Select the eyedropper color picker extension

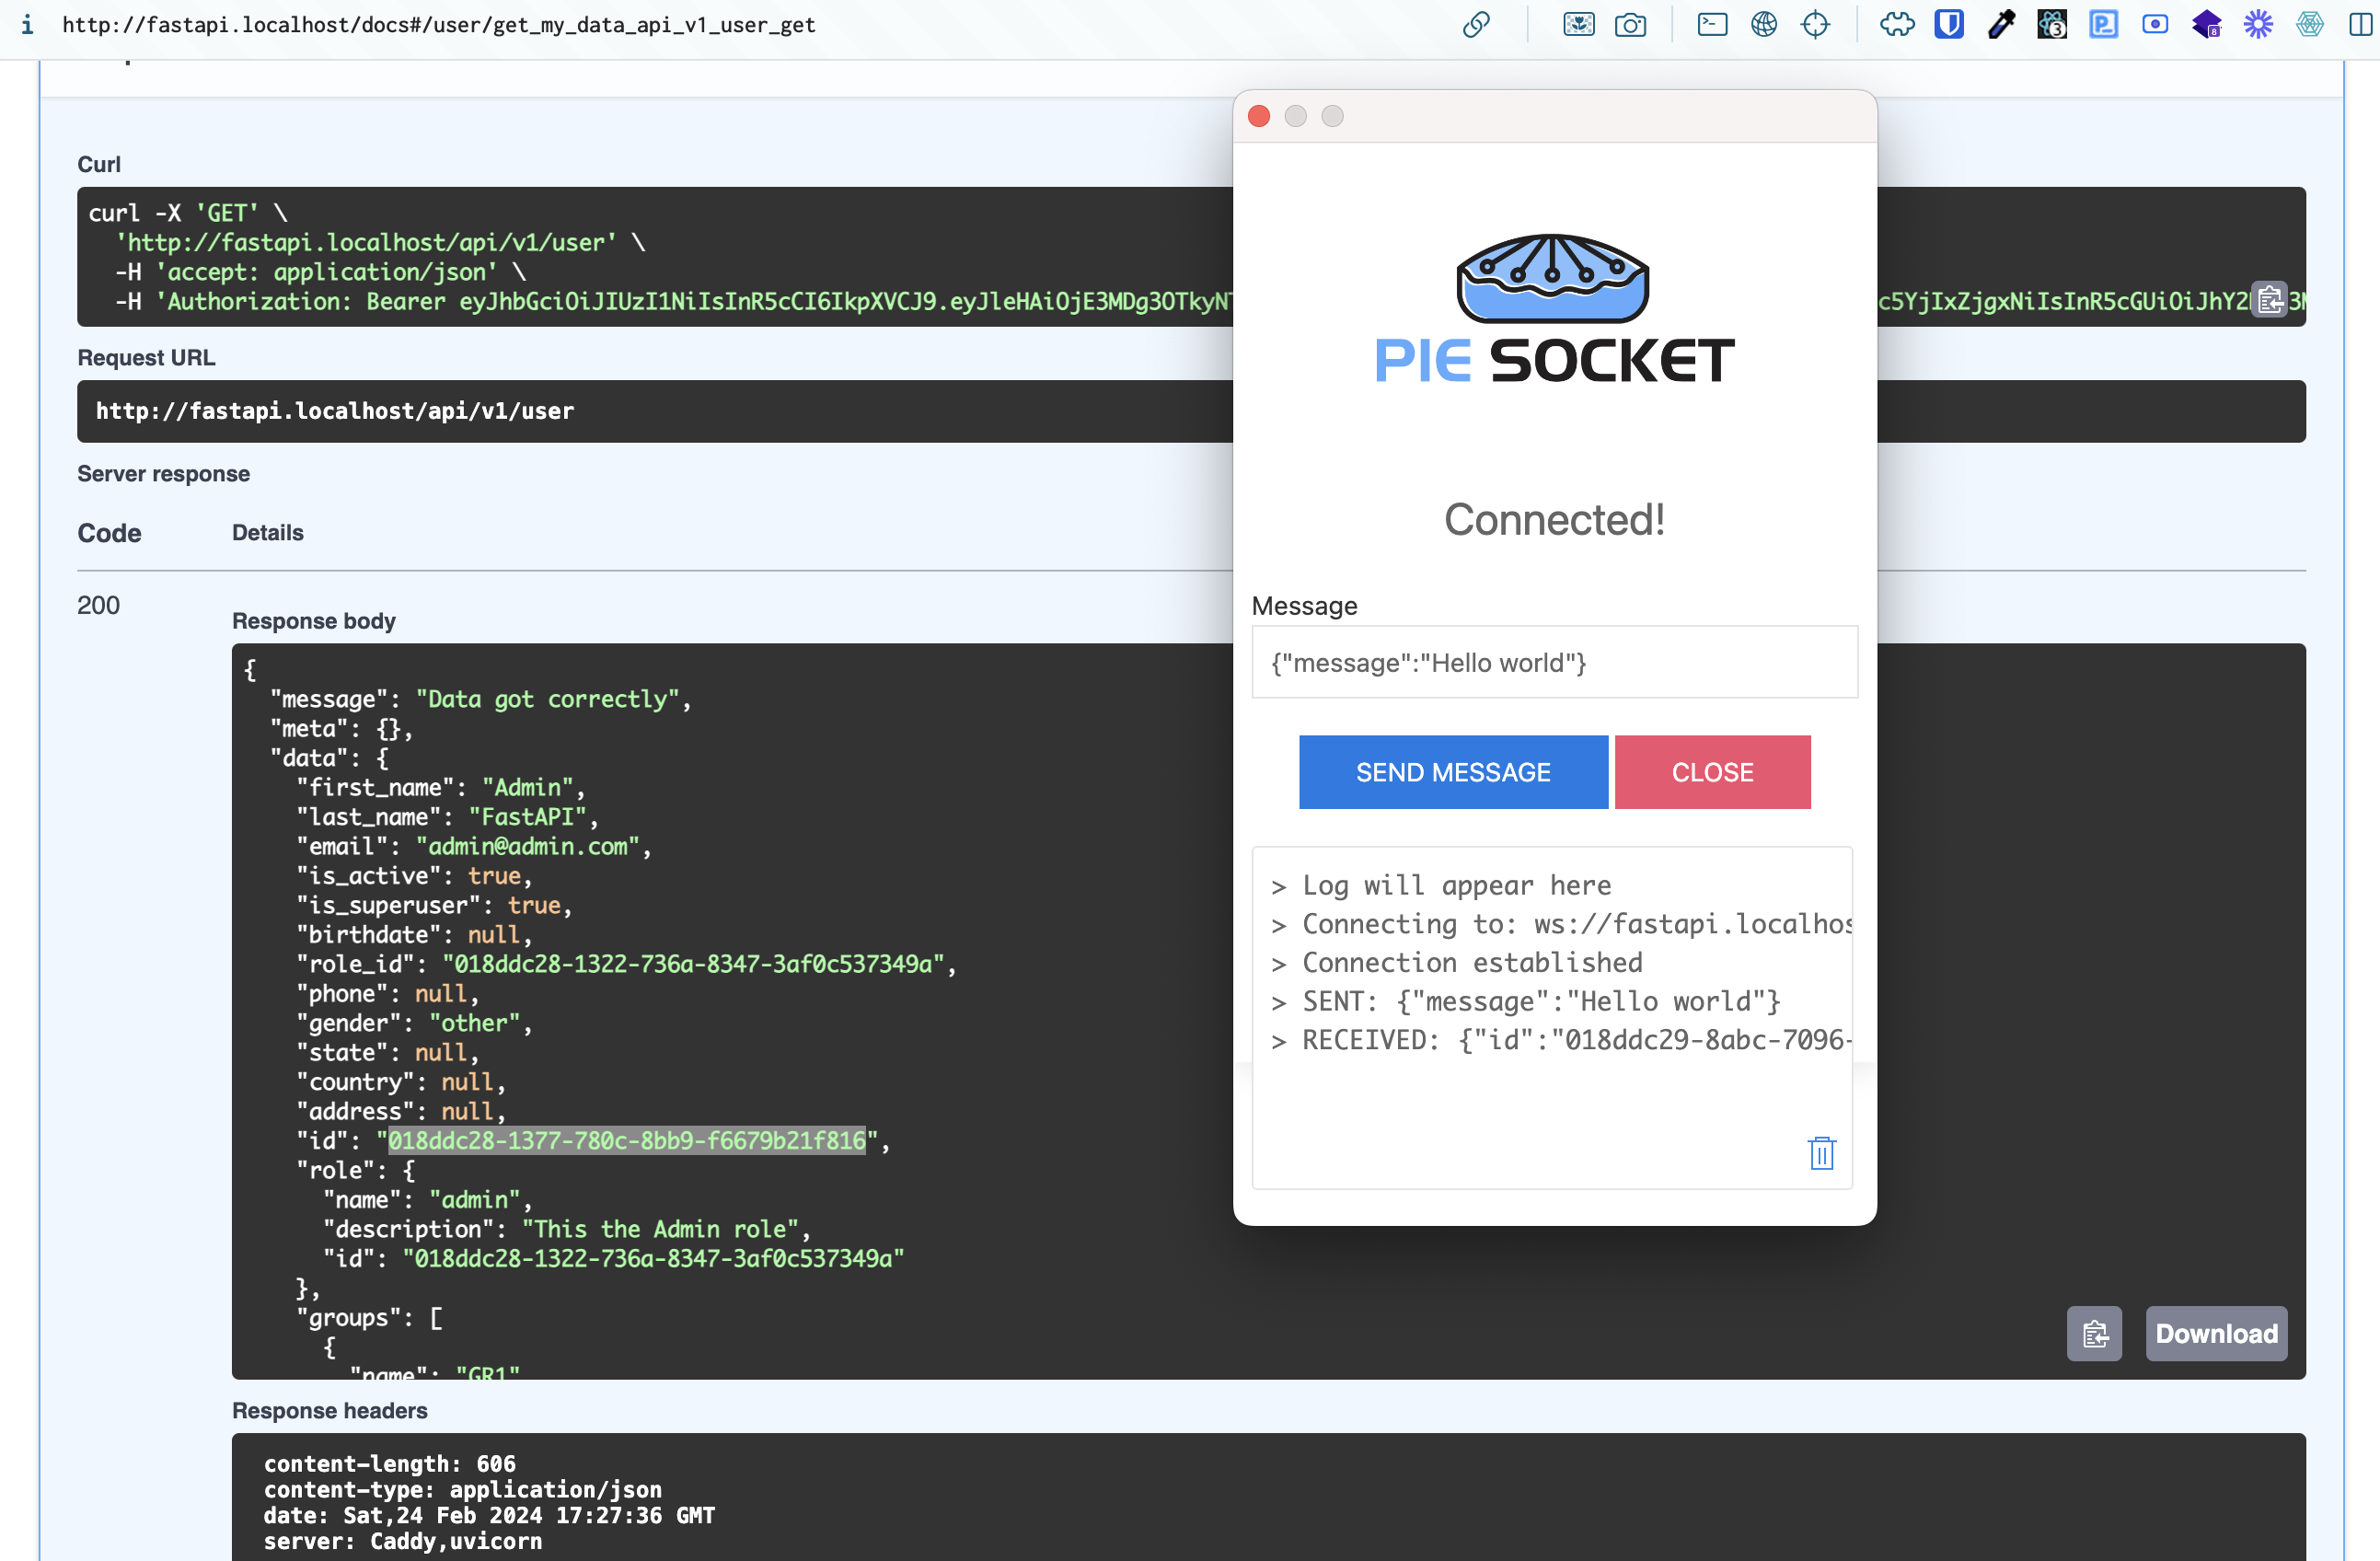2000,25
